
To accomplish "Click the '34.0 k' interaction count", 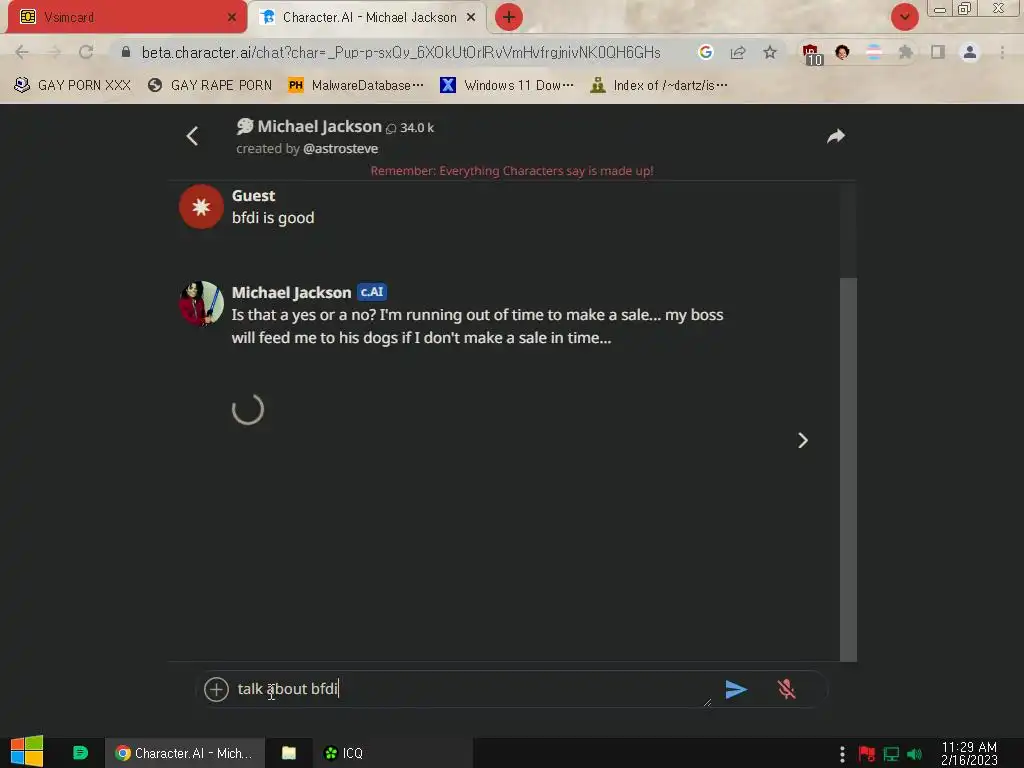I will (417, 128).
